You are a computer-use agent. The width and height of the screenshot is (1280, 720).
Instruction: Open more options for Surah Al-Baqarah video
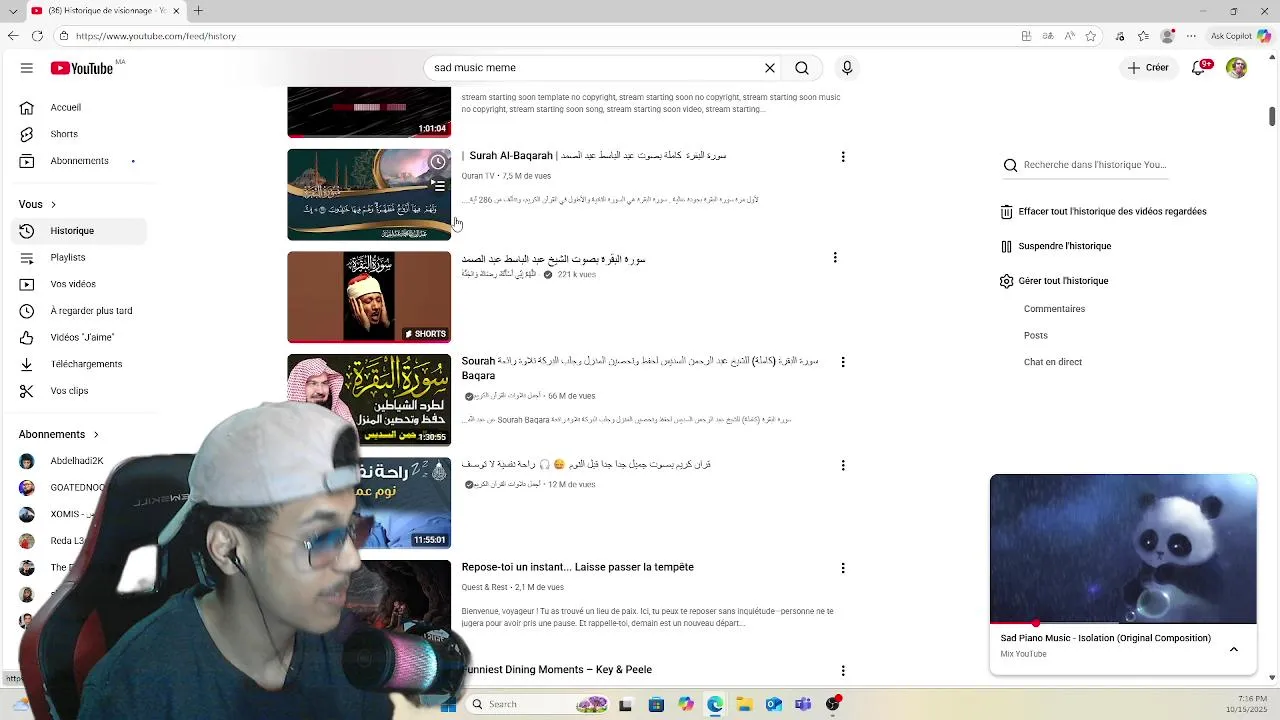843,156
